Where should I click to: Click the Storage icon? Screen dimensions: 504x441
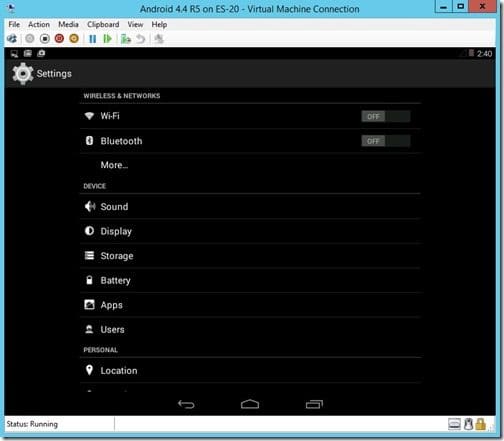89,255
